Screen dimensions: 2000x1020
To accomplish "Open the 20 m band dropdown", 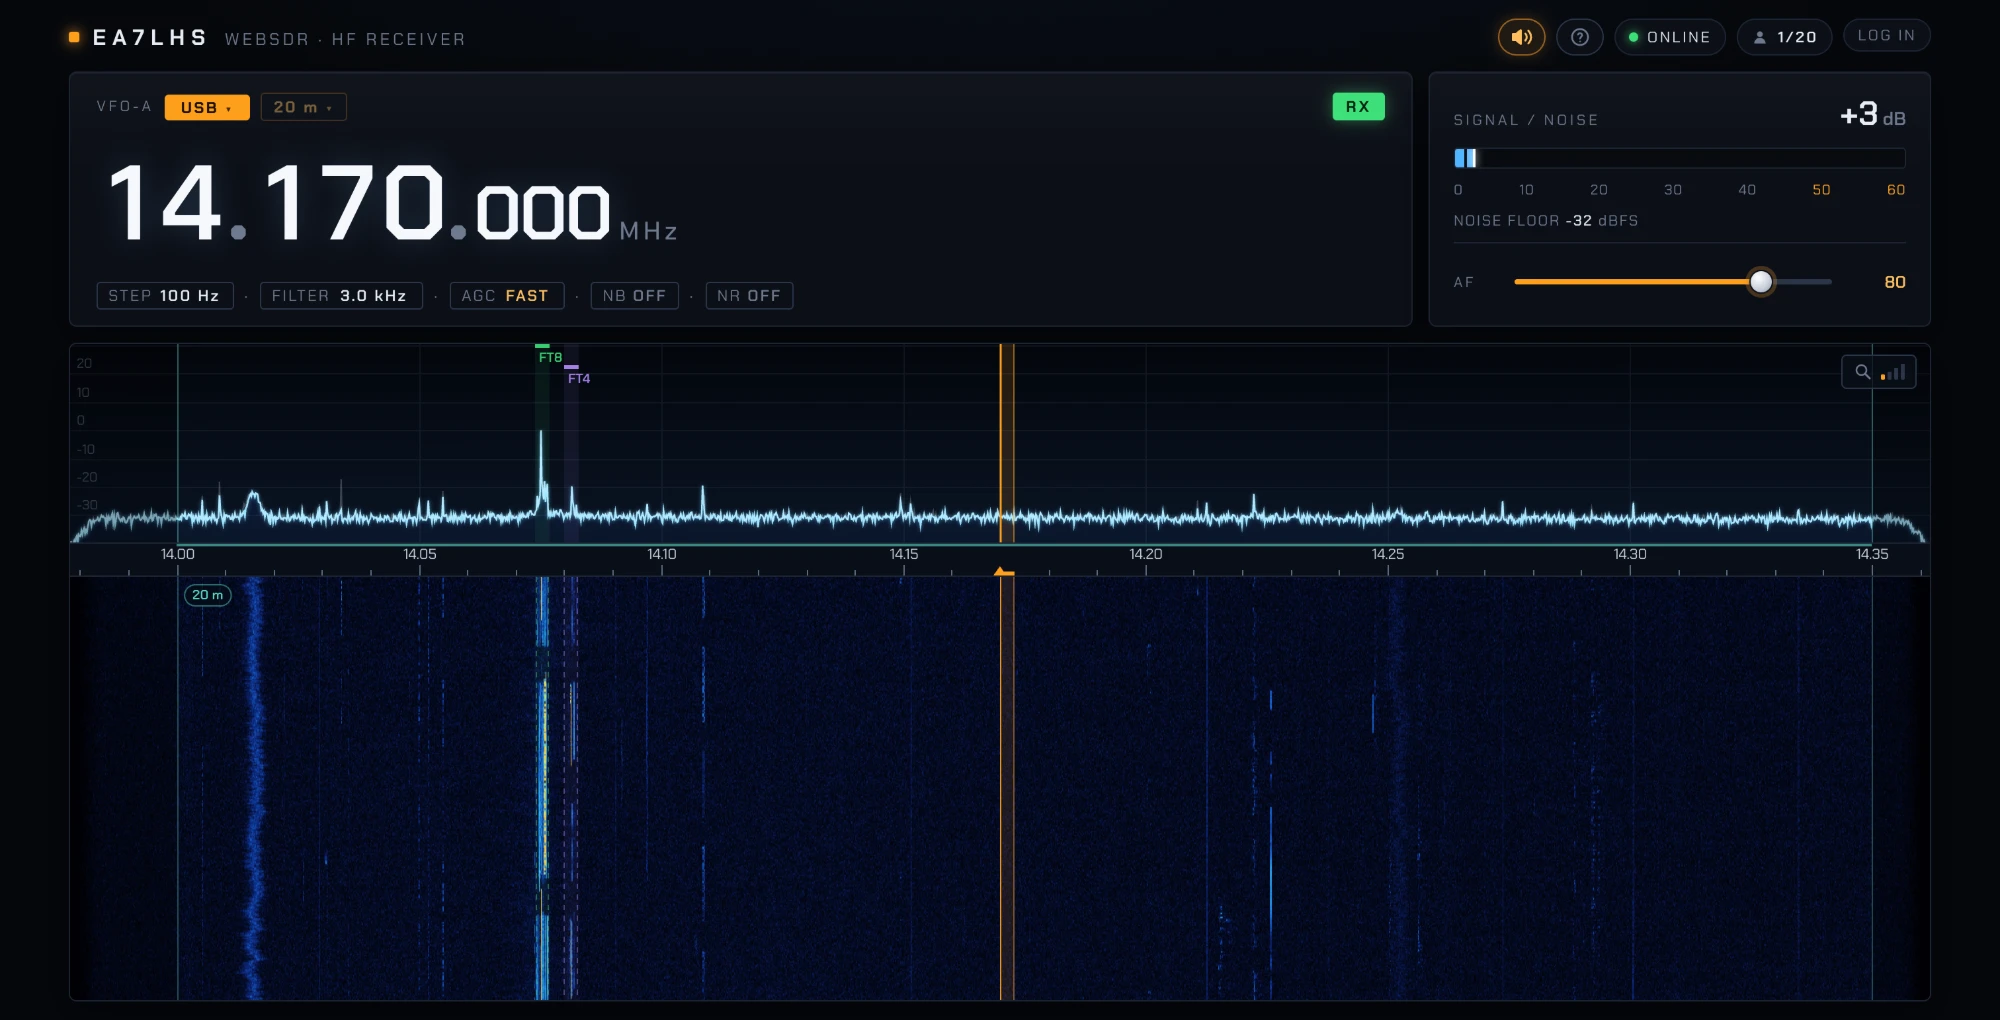I will coord(303,107).
